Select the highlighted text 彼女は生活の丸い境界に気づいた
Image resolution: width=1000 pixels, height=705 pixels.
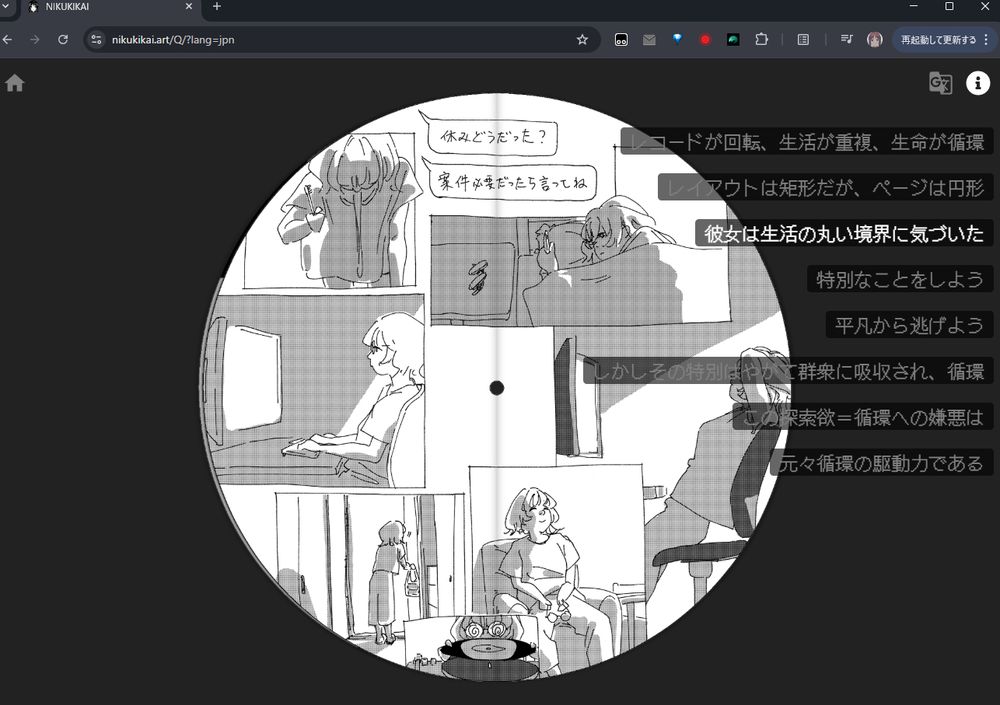coord(844,233)
